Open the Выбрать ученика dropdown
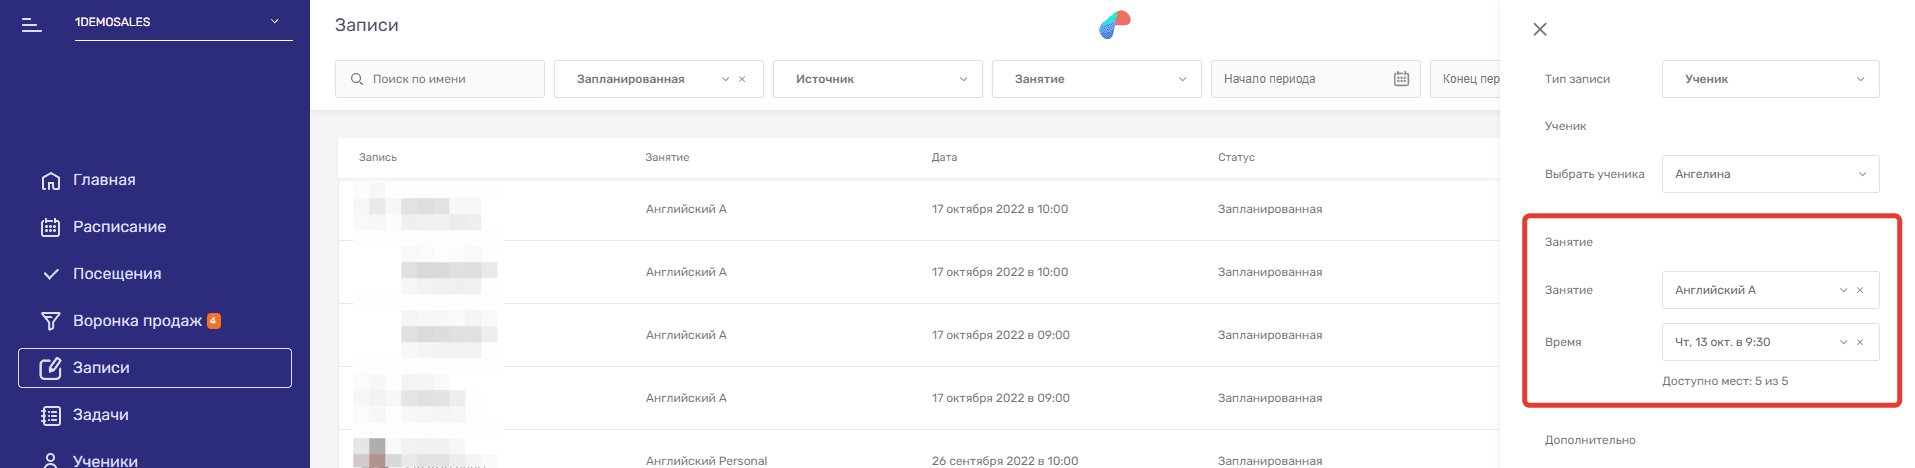The height and width of the screenshot is (468, 1915). [1770, 174]
